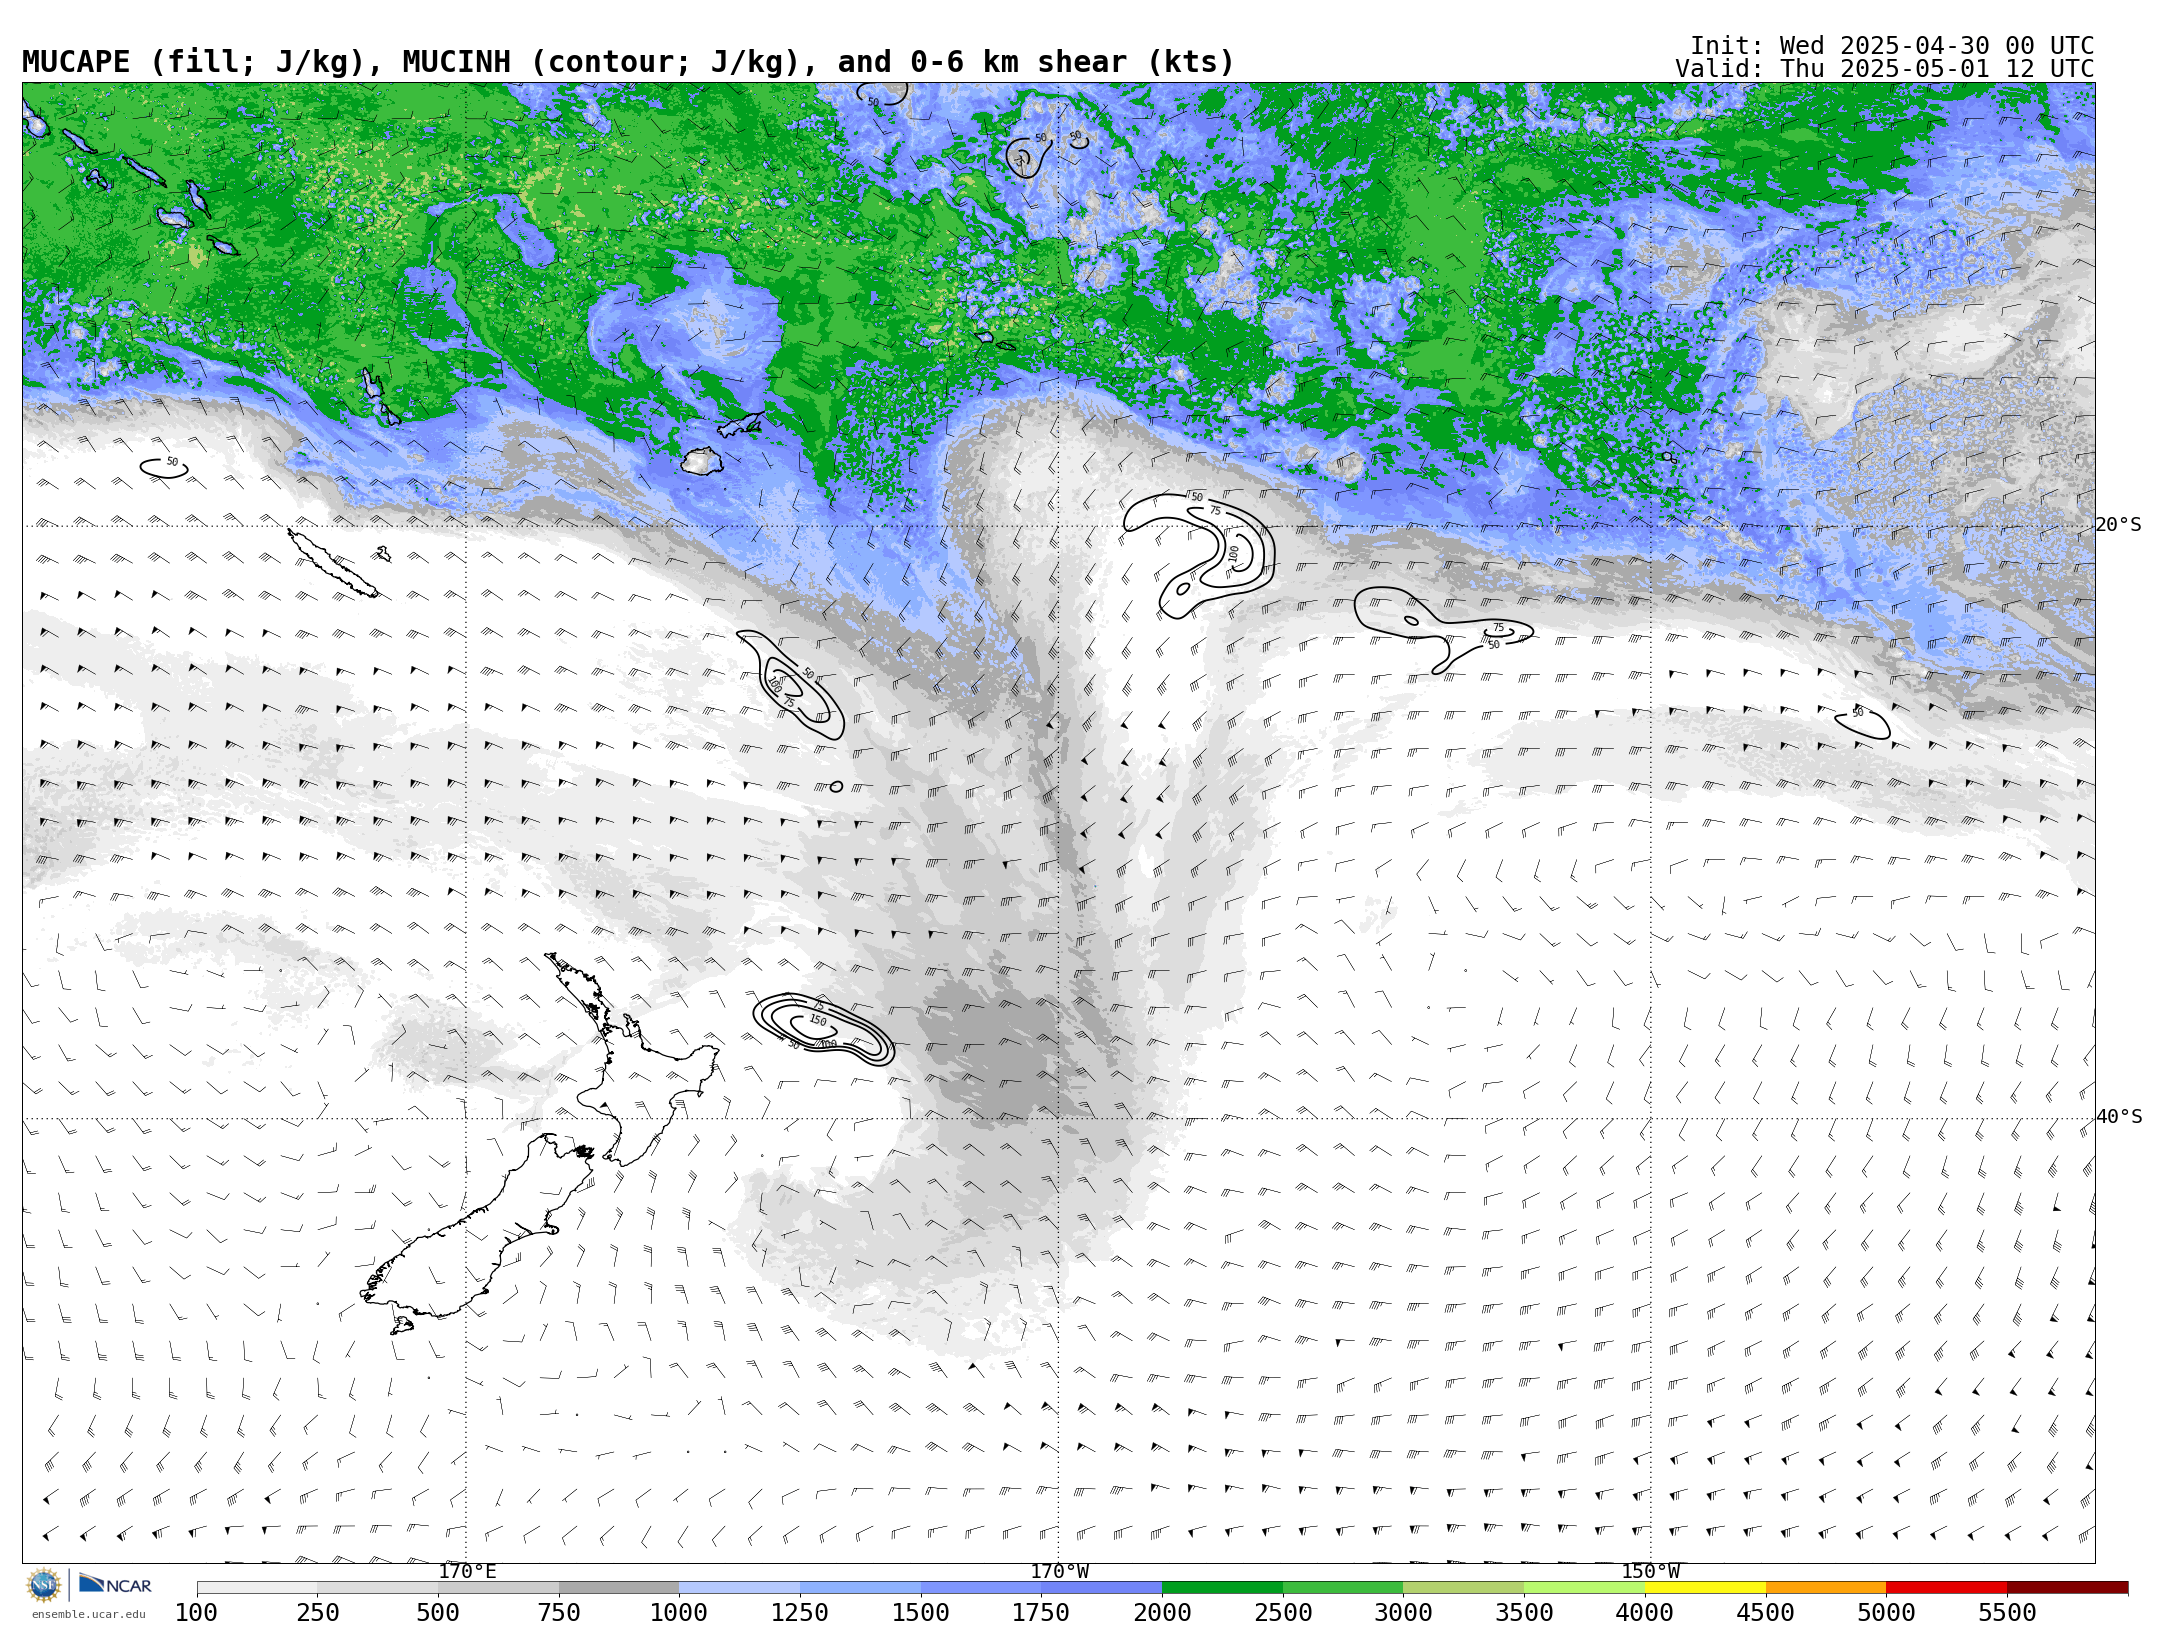Click the colorbar label "1250"

tap(800, 1613)
